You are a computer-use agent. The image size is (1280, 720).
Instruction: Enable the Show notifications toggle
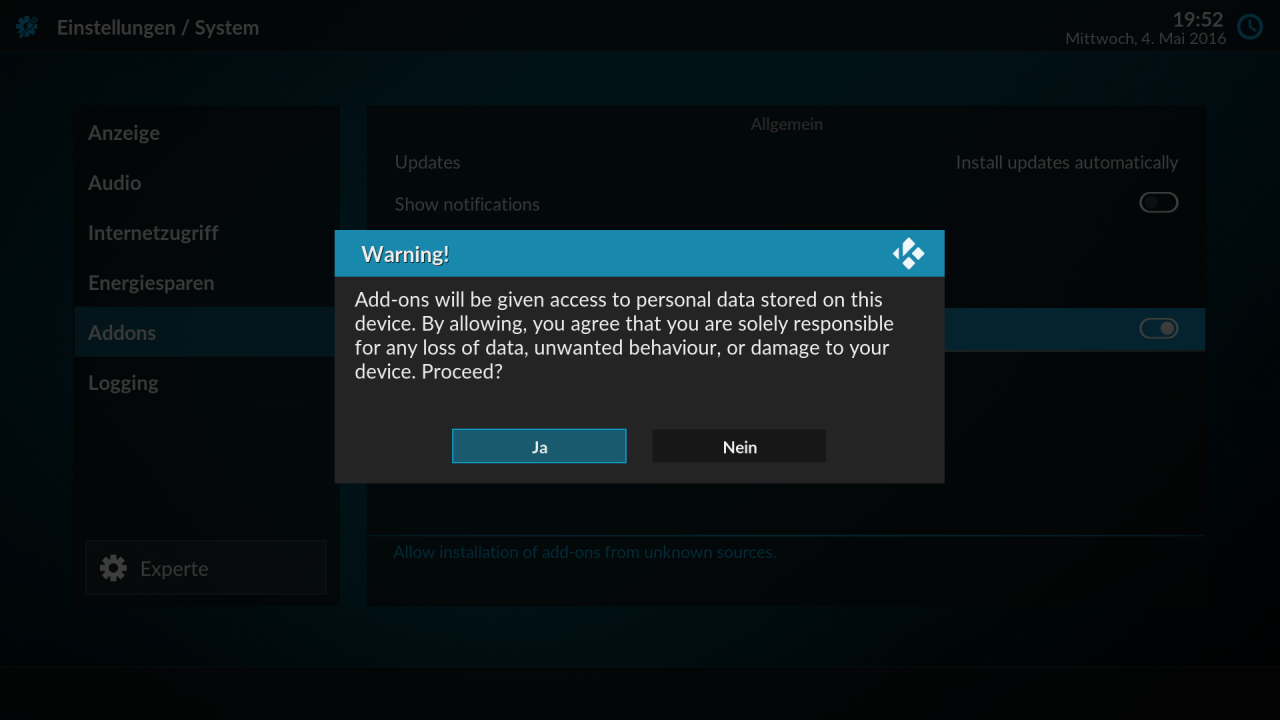click(1158, 202)
